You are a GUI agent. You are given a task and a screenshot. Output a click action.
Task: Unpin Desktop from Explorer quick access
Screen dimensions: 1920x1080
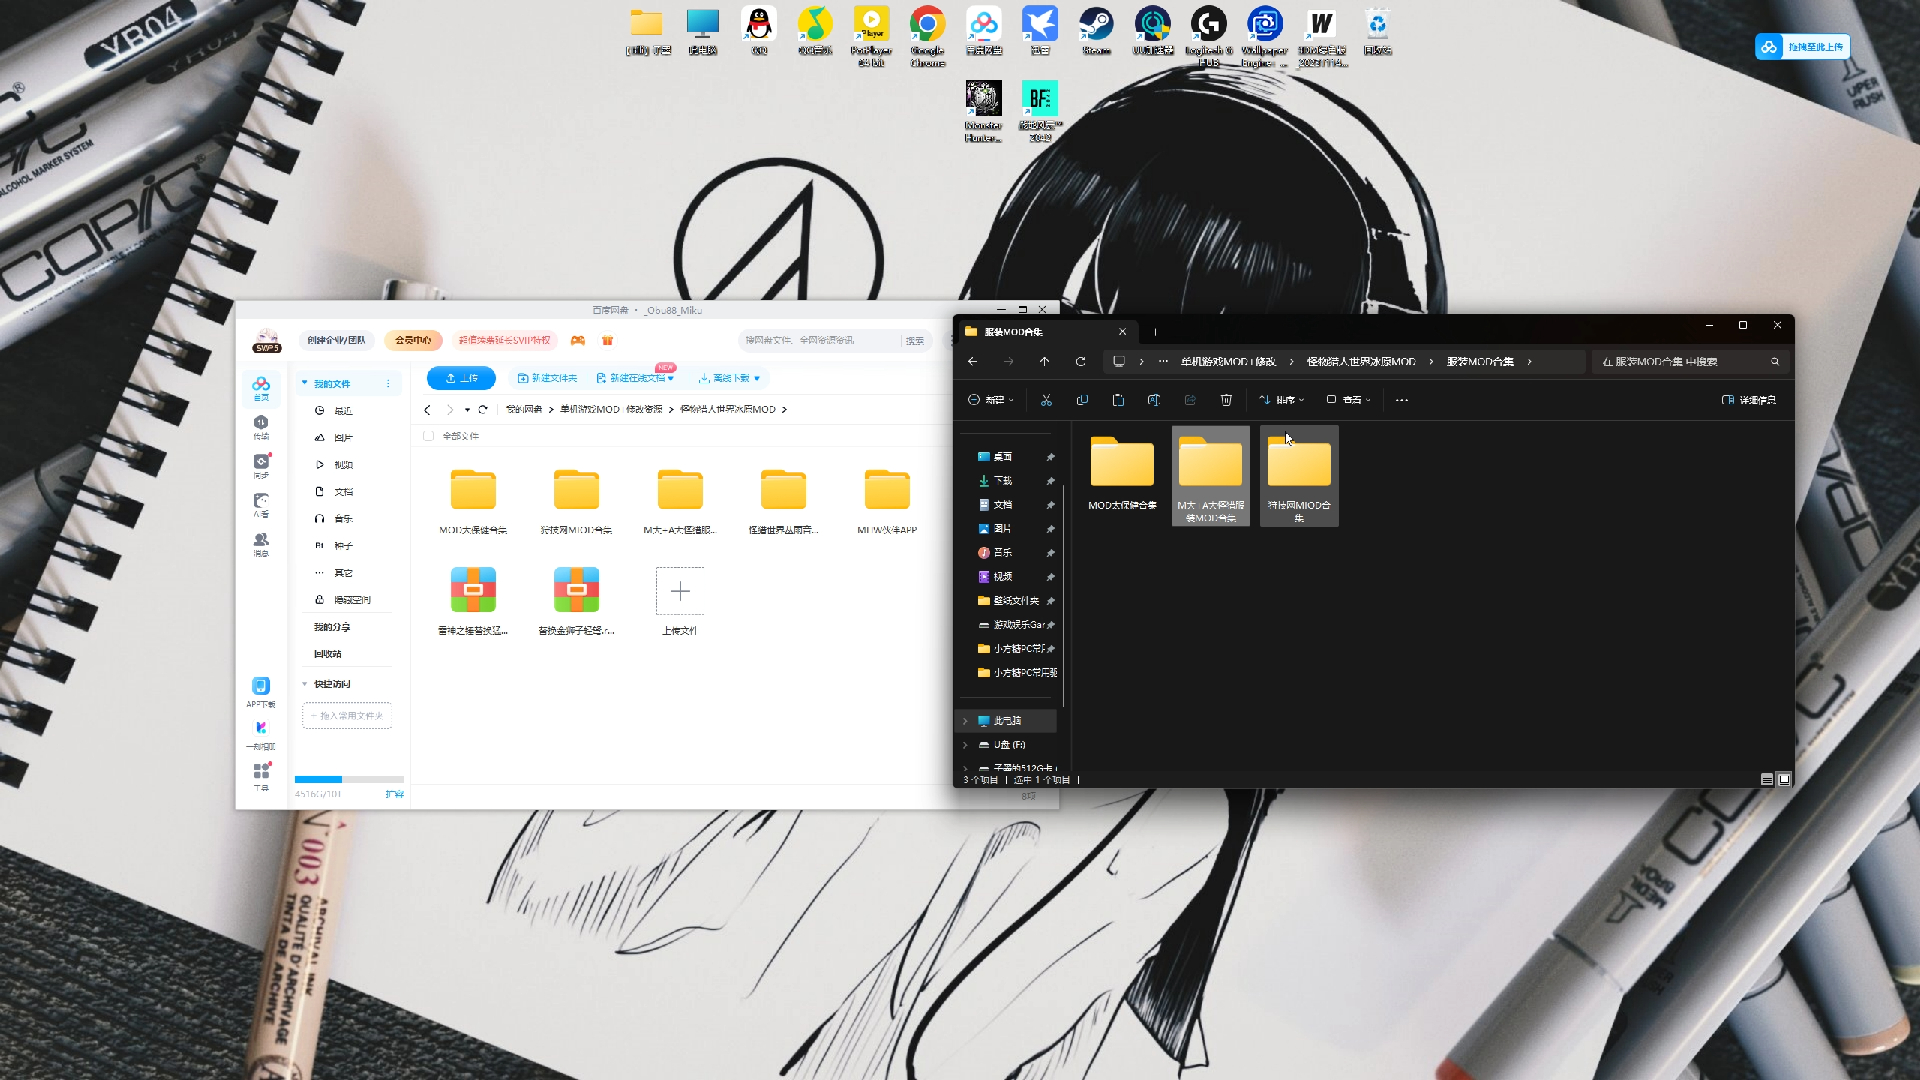pos(1050,457)
